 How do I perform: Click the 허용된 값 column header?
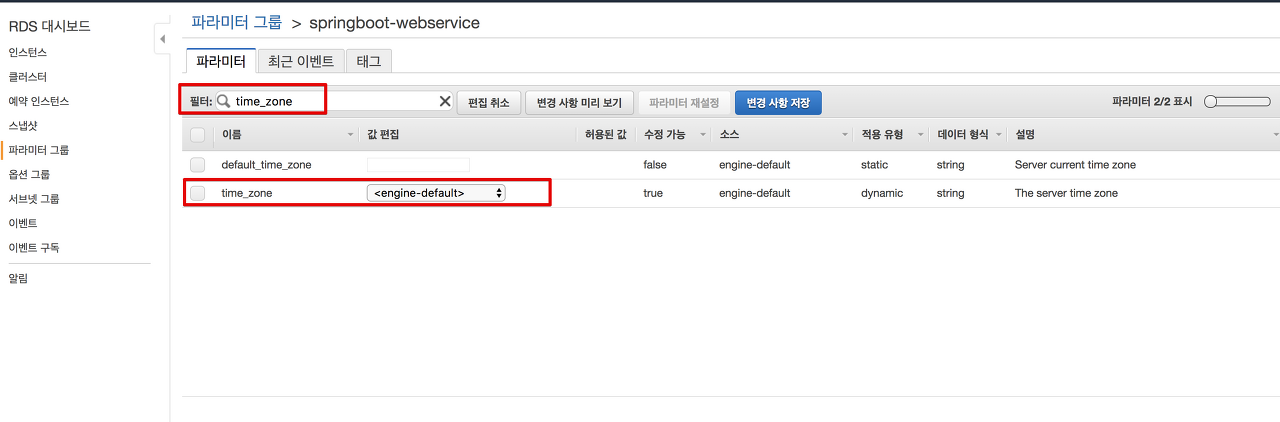[605, 134]
